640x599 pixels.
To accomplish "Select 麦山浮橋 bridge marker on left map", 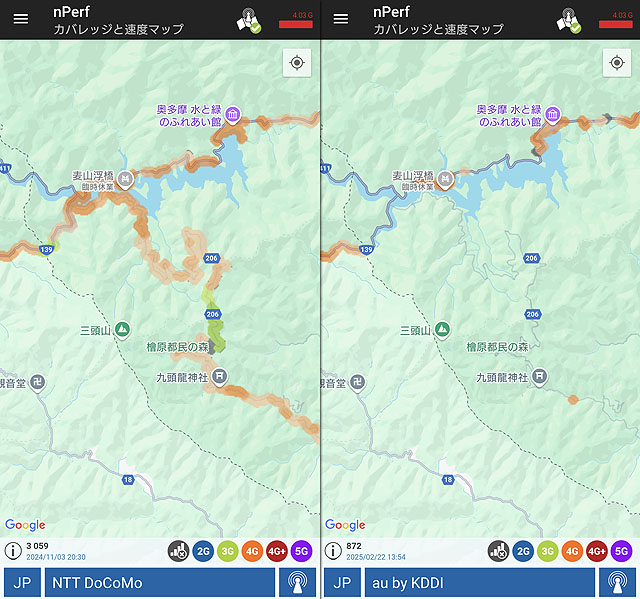I will (125, 180).
